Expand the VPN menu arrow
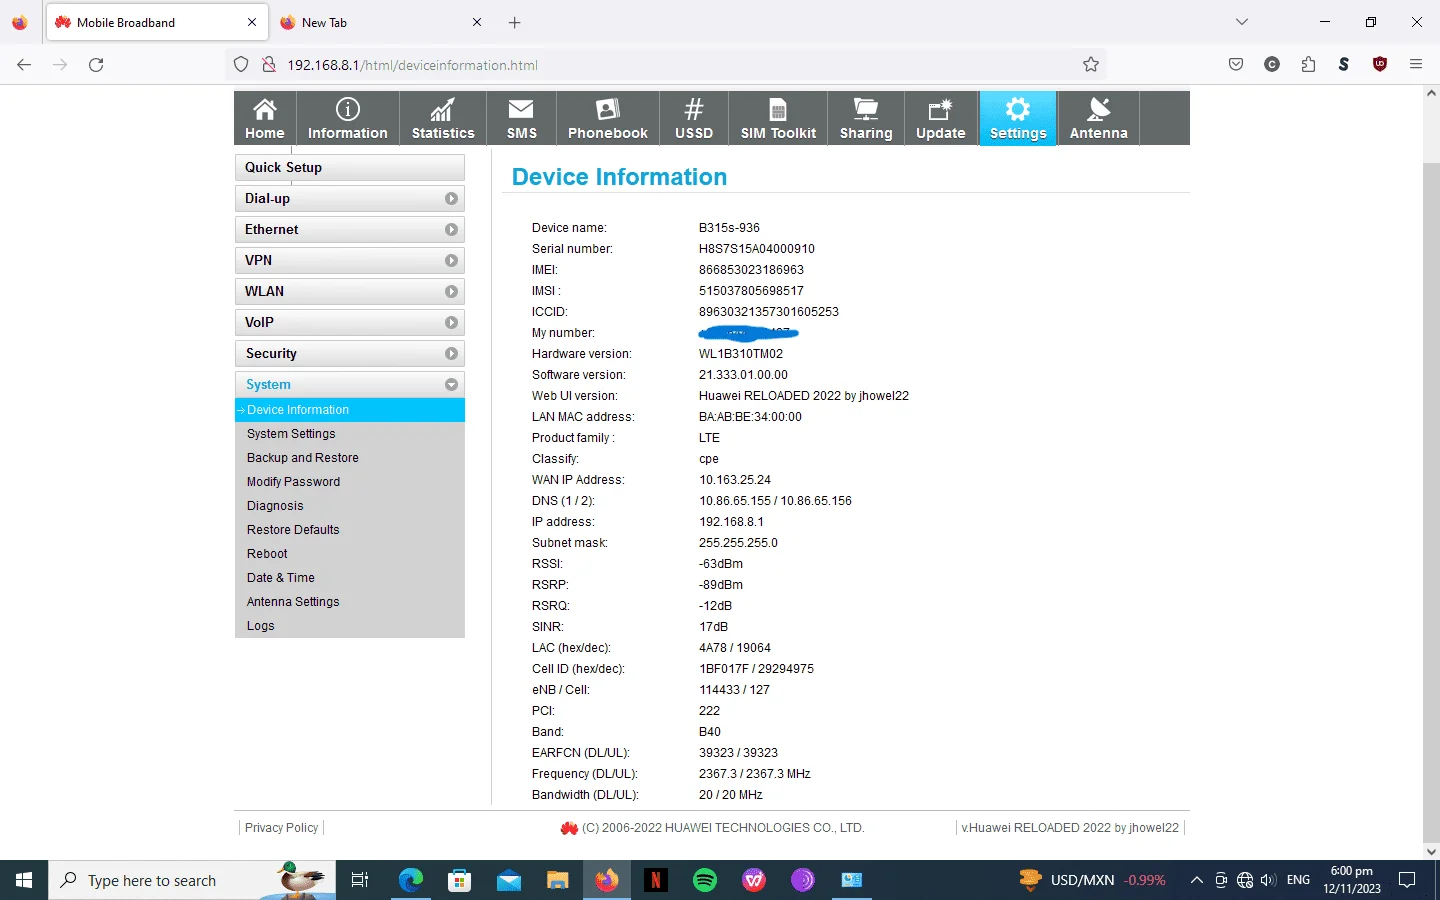1440x900 pixels. coord(451,261)
